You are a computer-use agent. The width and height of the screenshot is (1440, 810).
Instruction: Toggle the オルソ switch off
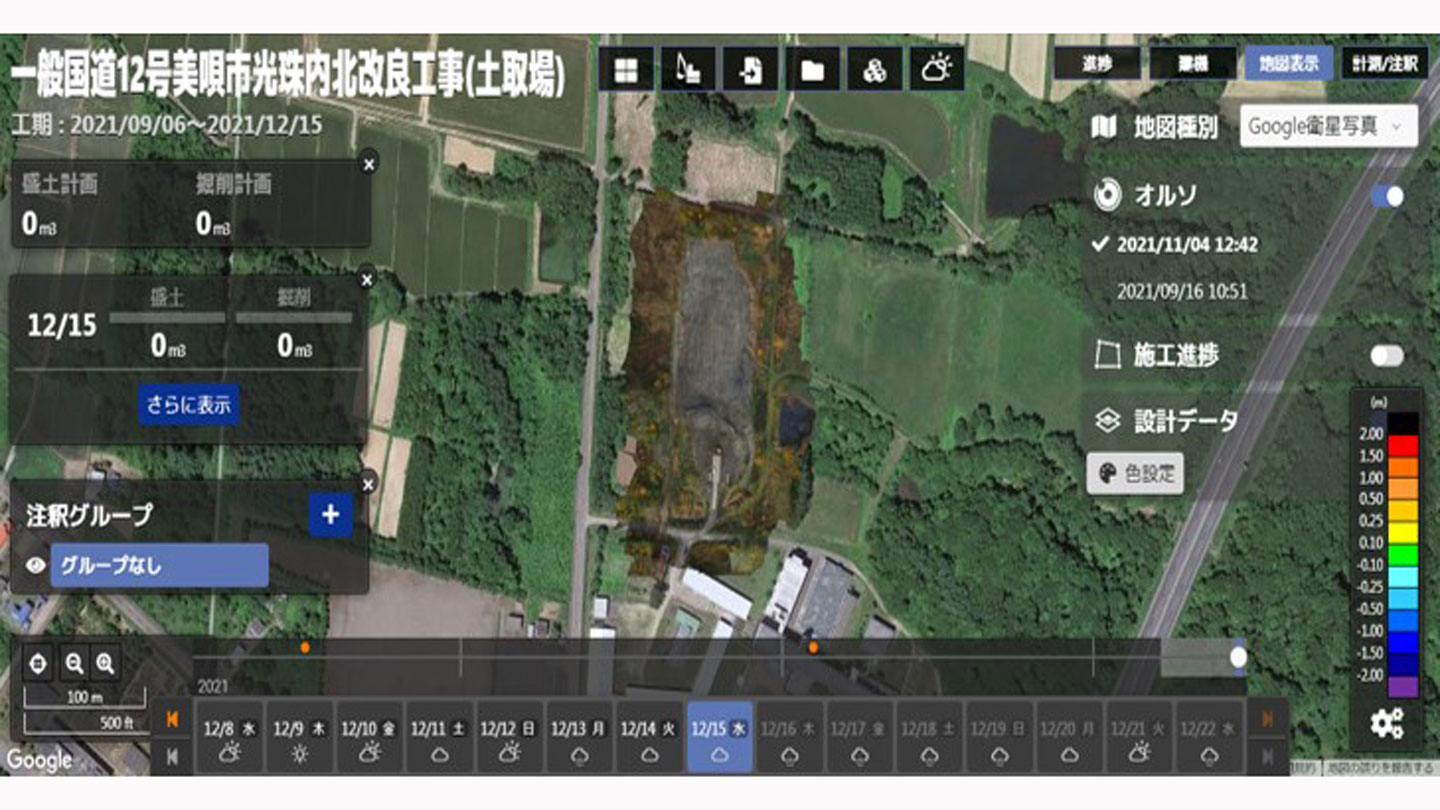[x=1387, y=196]
